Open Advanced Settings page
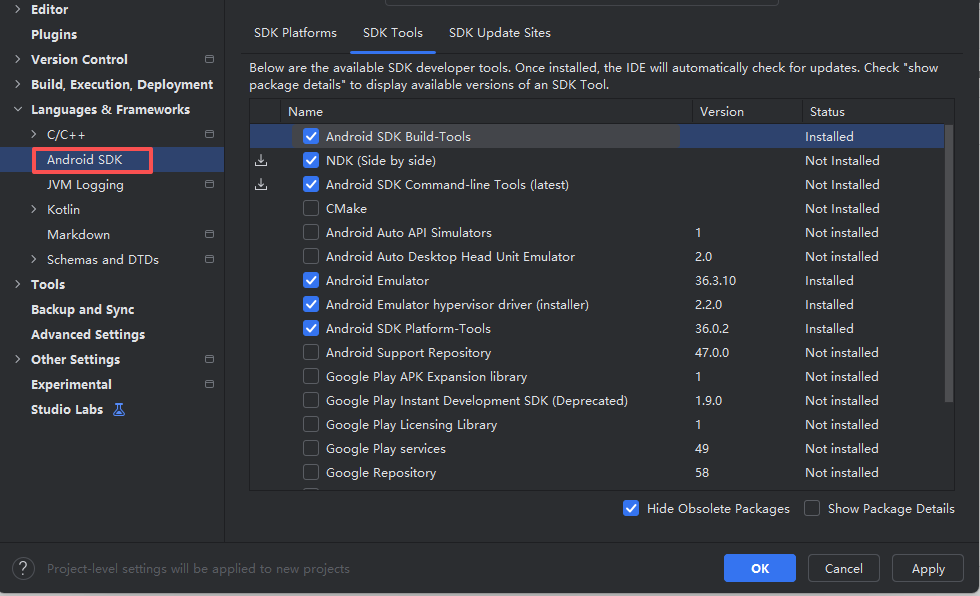 coord(88,335)
